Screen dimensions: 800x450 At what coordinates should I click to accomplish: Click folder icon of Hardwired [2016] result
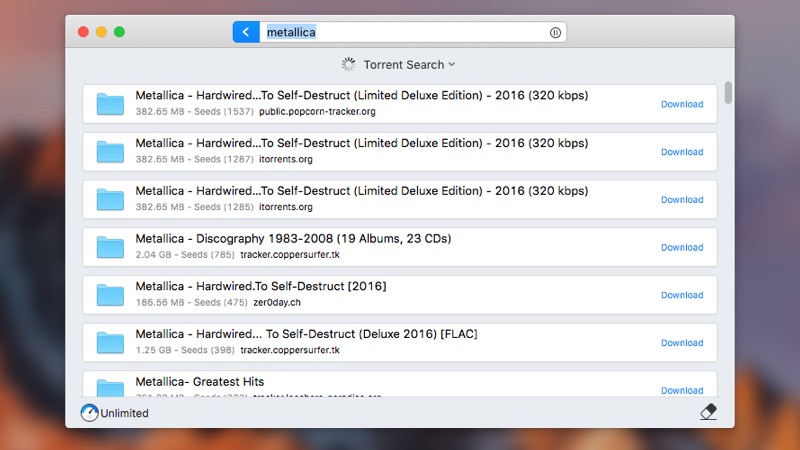pyautogui.click(x=110, y=294)
